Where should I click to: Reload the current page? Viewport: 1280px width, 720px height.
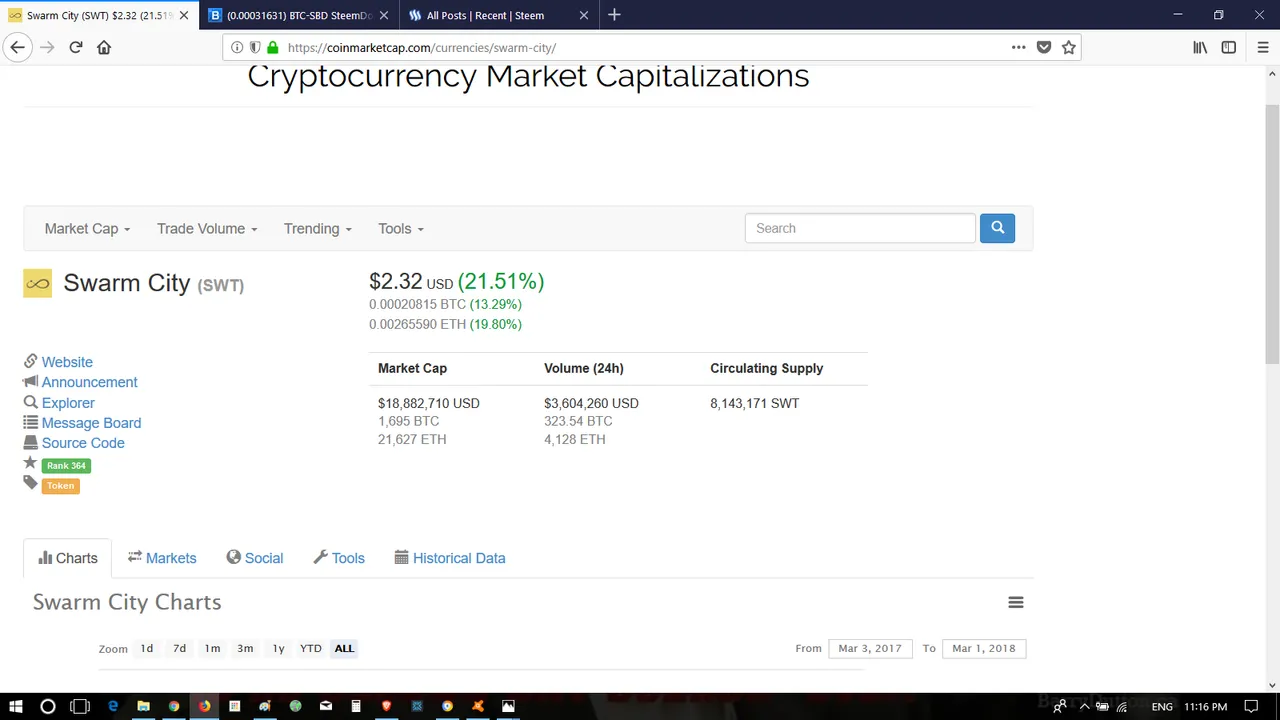coord(75,47)
